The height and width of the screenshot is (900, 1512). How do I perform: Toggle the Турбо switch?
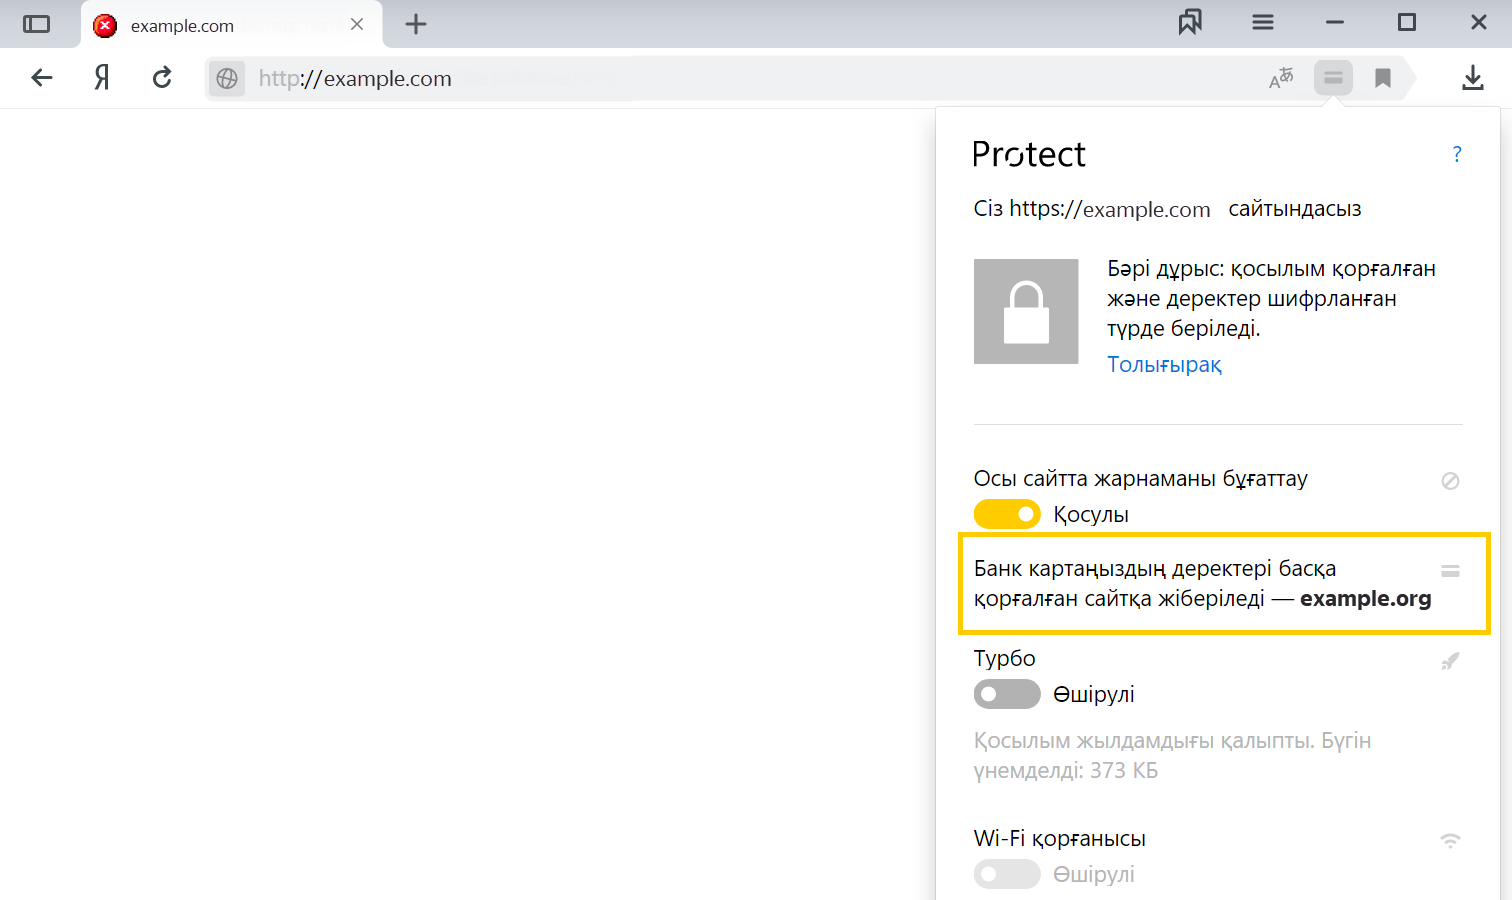(x=1007, y=694)
